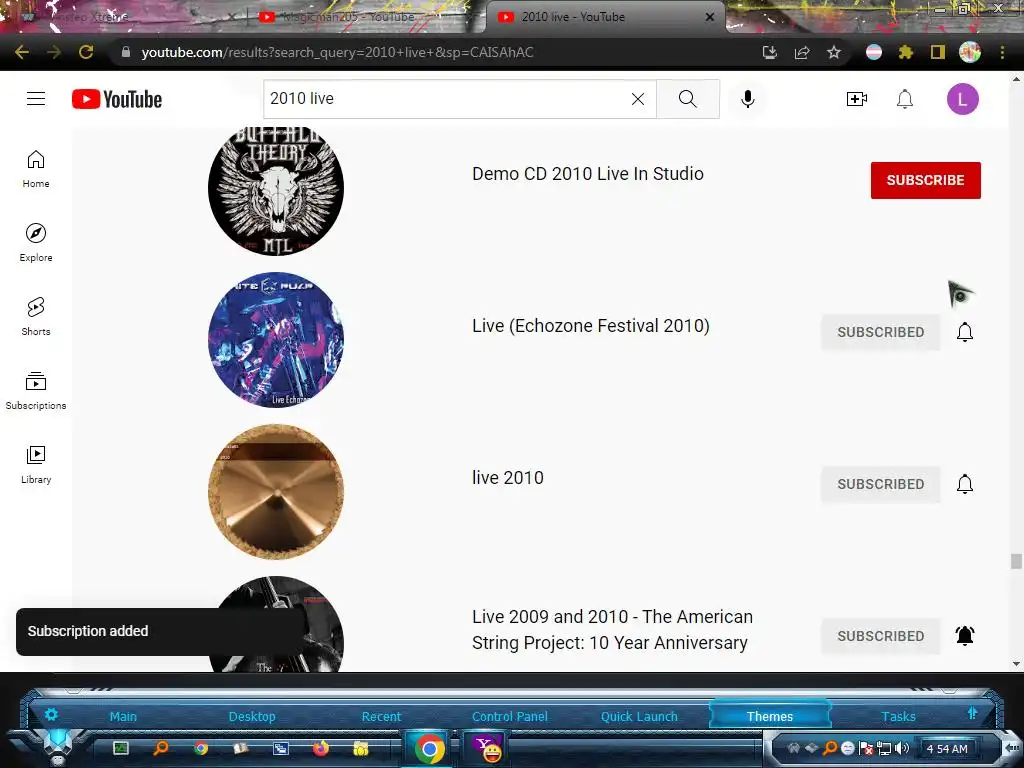The height and width of the screenshot is (768, 1024).
Task: Open the live 2010 channel title
Action: tap(507, 477)
